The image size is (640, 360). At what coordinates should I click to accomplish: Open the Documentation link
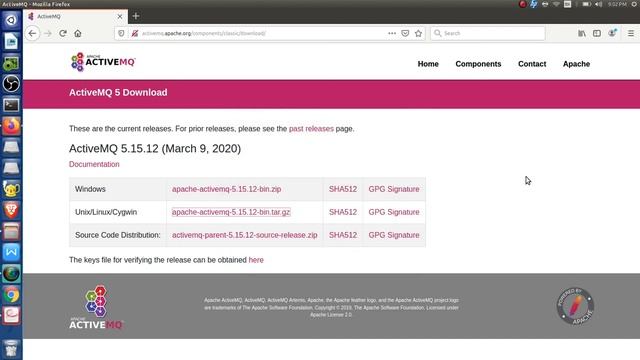click(94, 164)
